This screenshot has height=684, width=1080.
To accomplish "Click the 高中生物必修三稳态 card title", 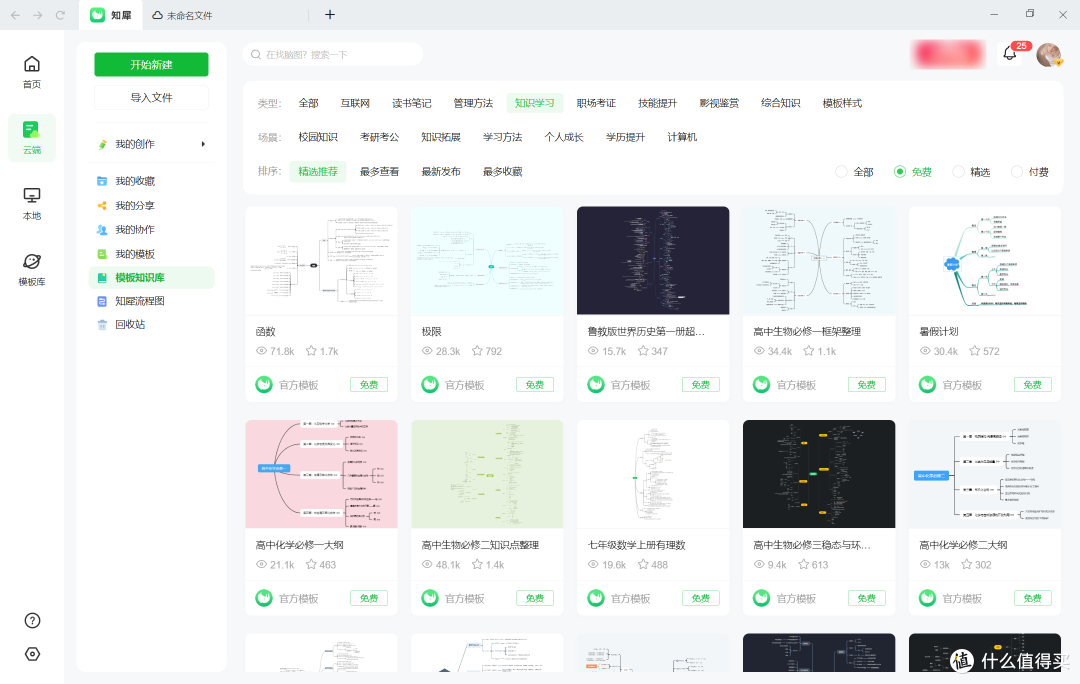I will pos(811,545).
